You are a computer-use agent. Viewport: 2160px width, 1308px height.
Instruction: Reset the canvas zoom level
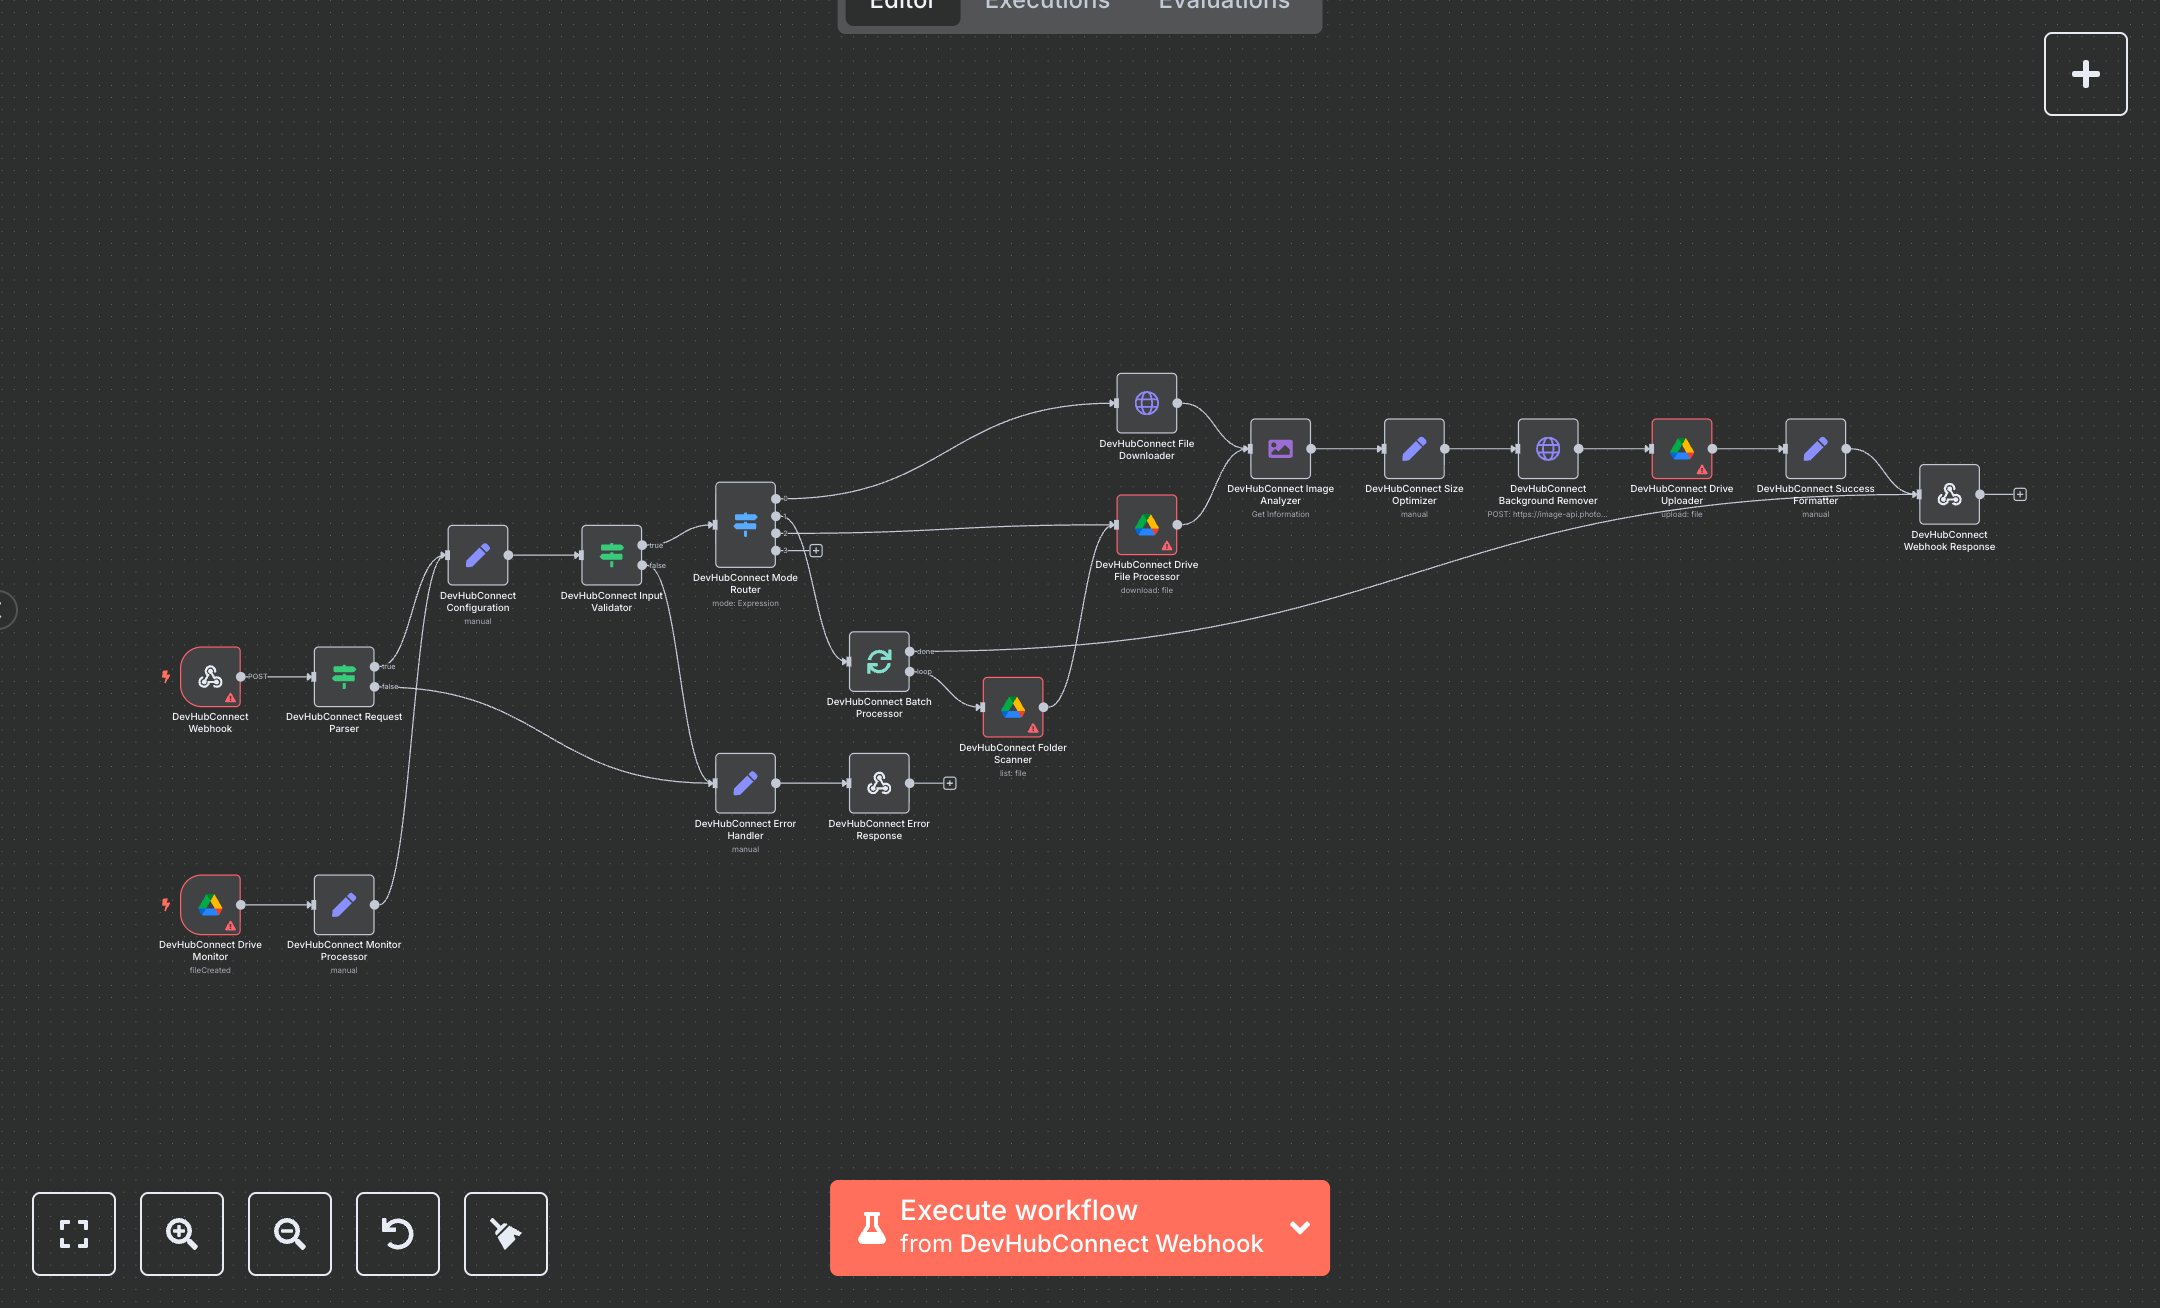(398, 1234)
